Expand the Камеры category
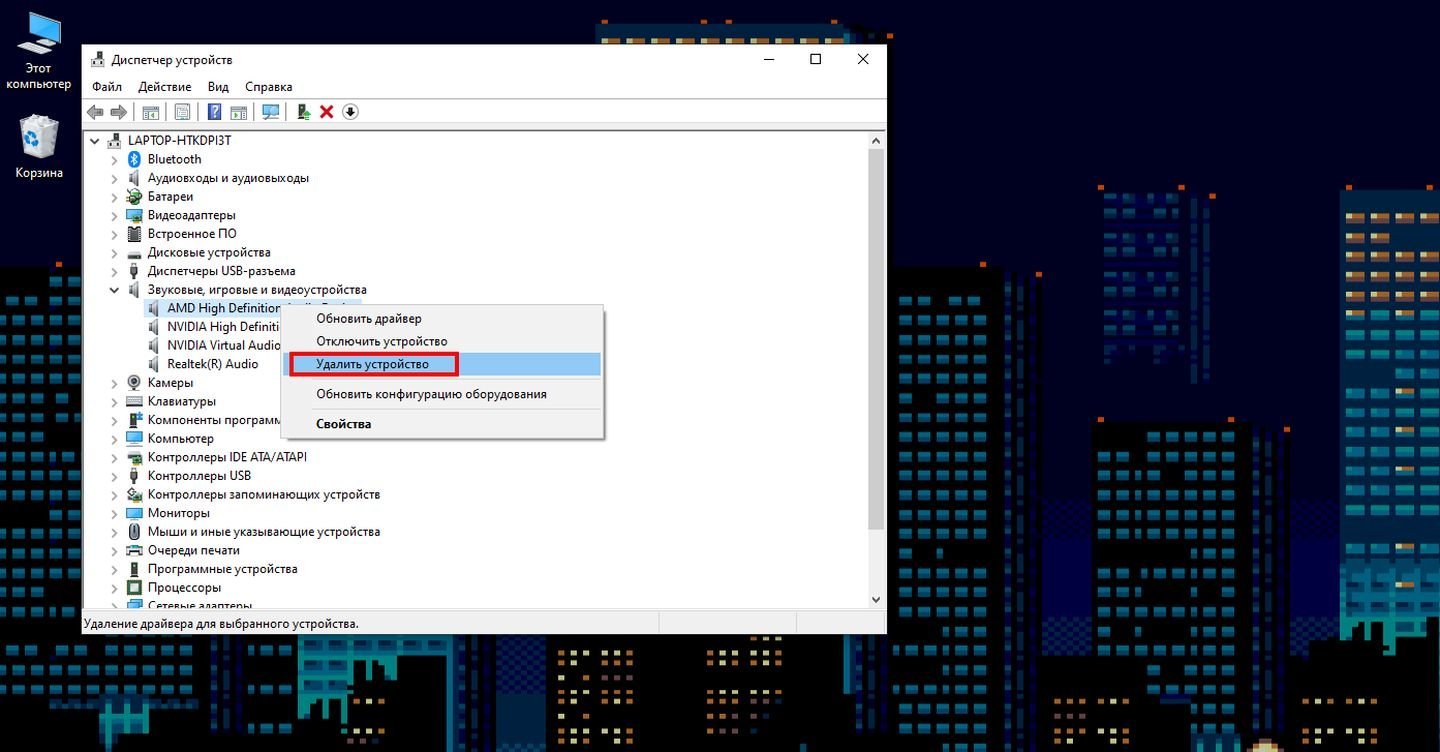The width and height of the screenshot is (1440, 752). pos(115,383)
